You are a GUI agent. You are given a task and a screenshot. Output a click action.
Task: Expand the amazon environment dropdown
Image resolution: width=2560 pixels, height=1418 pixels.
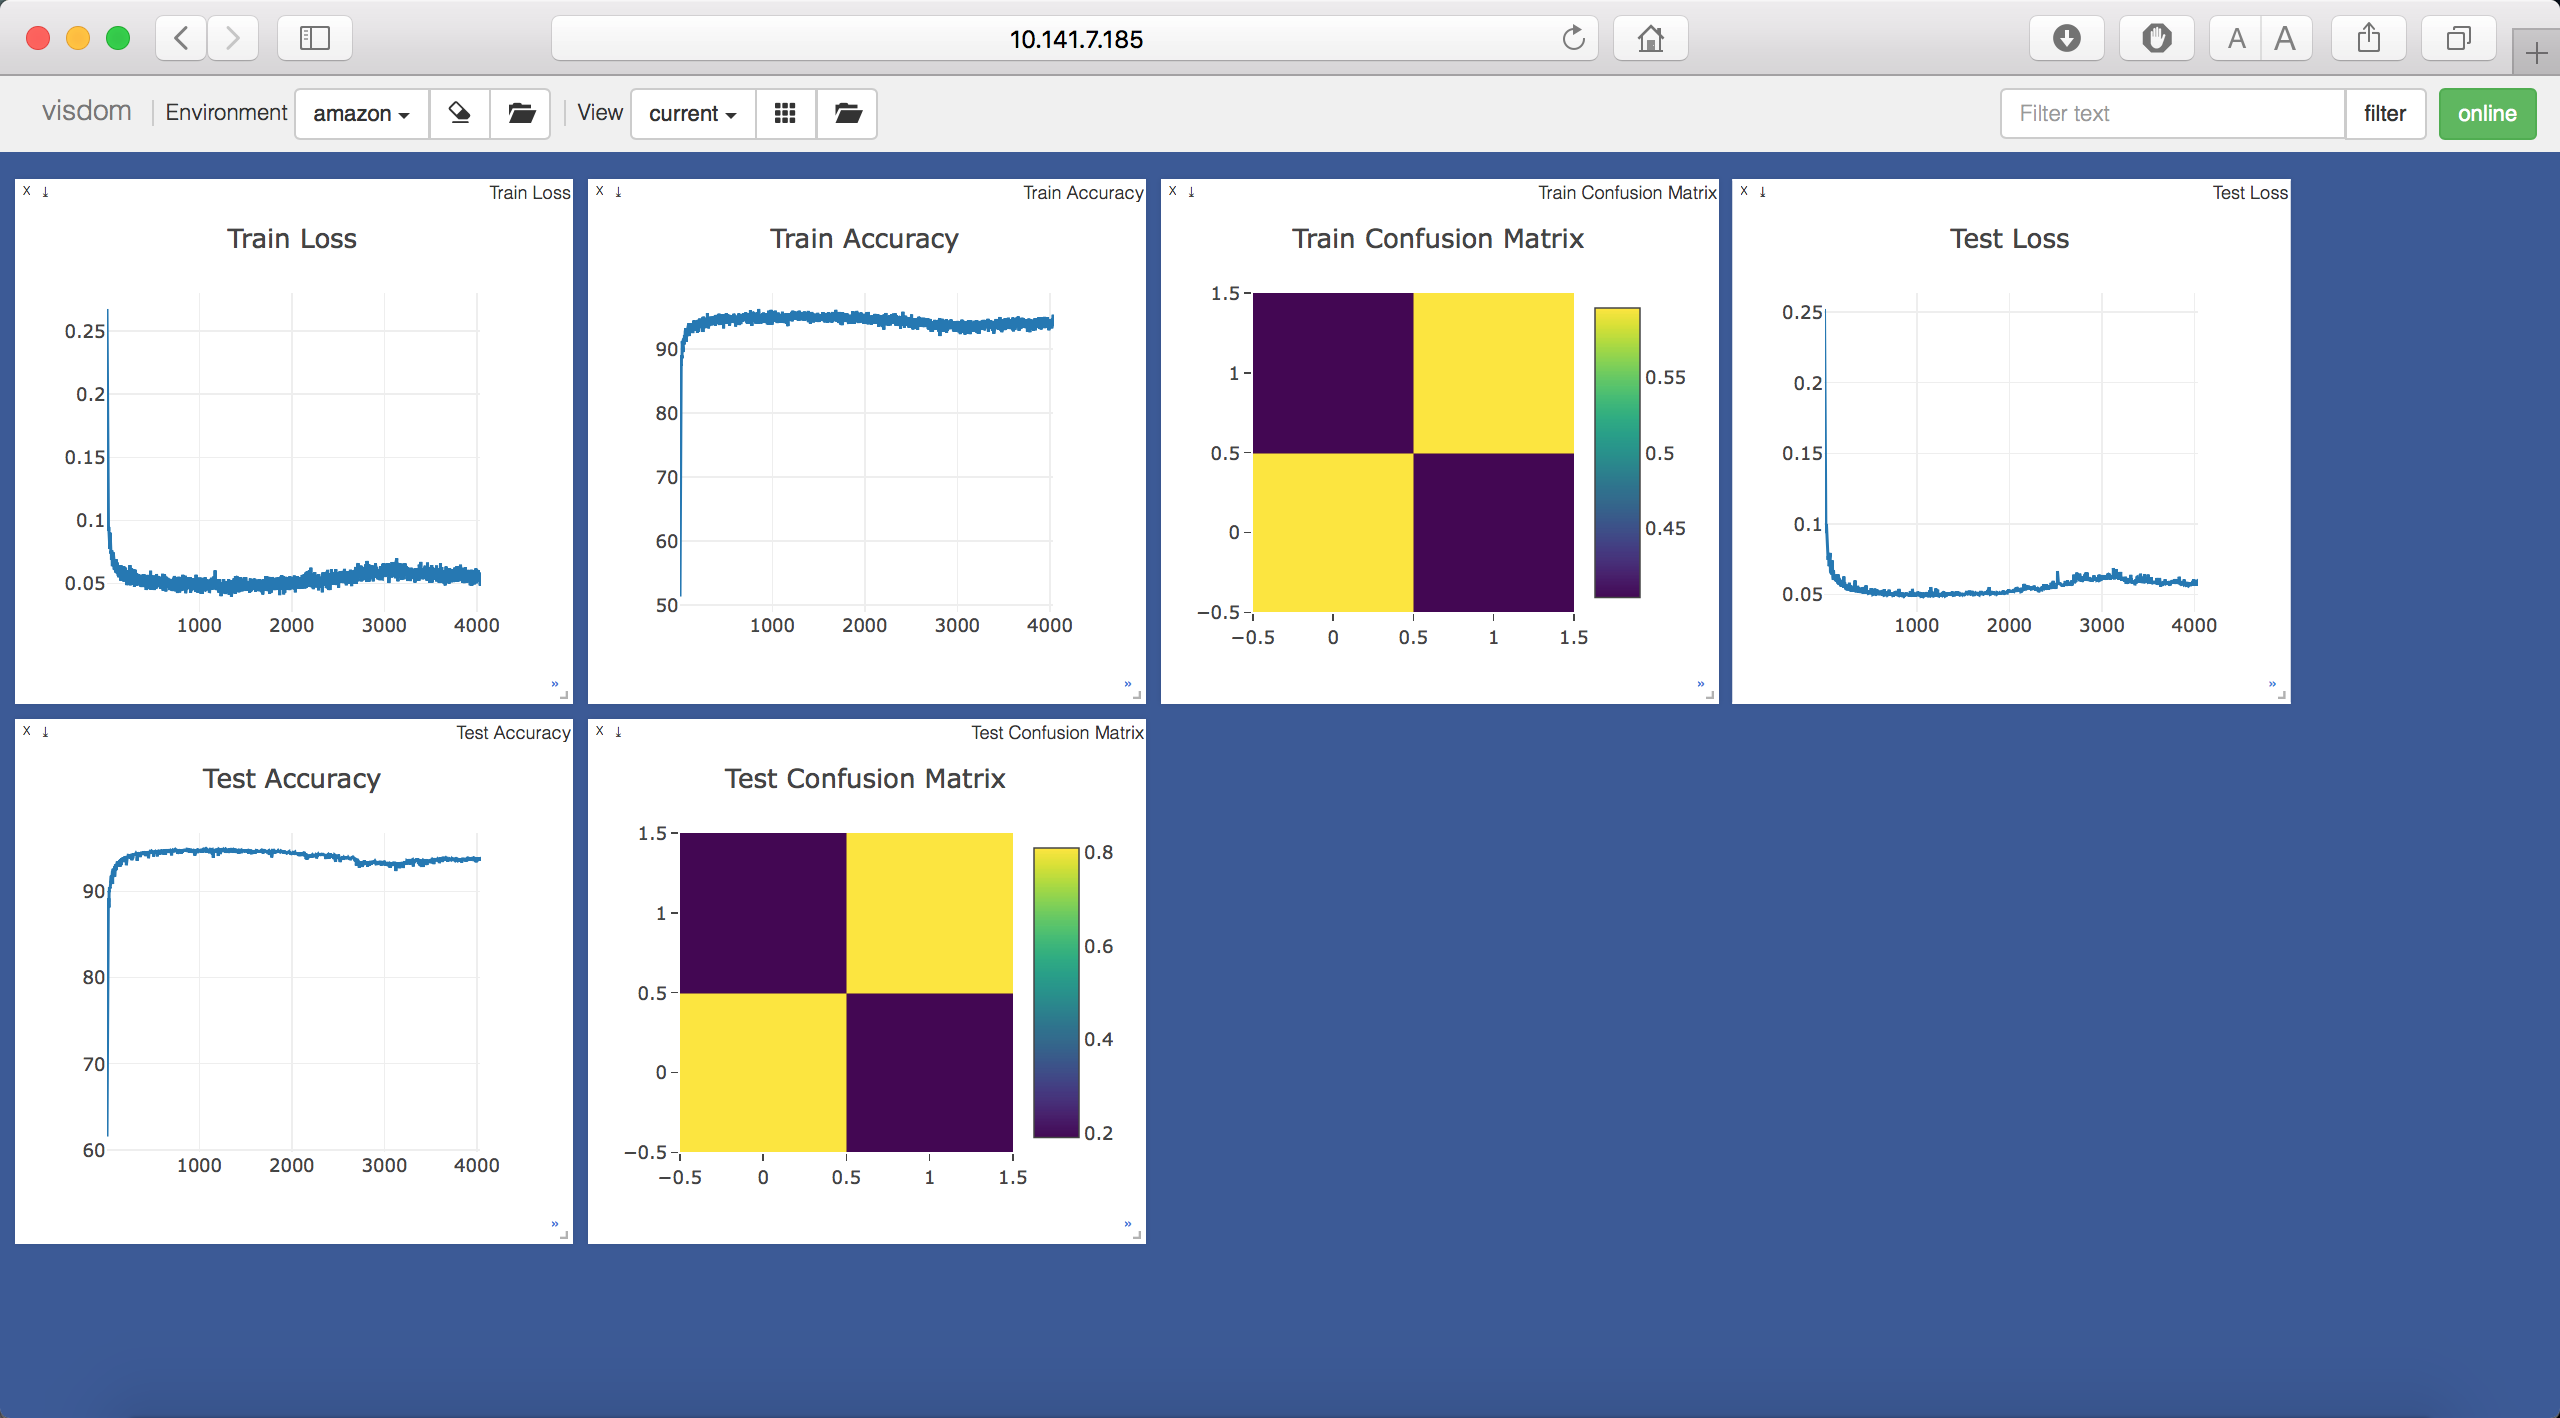[361, 113]
